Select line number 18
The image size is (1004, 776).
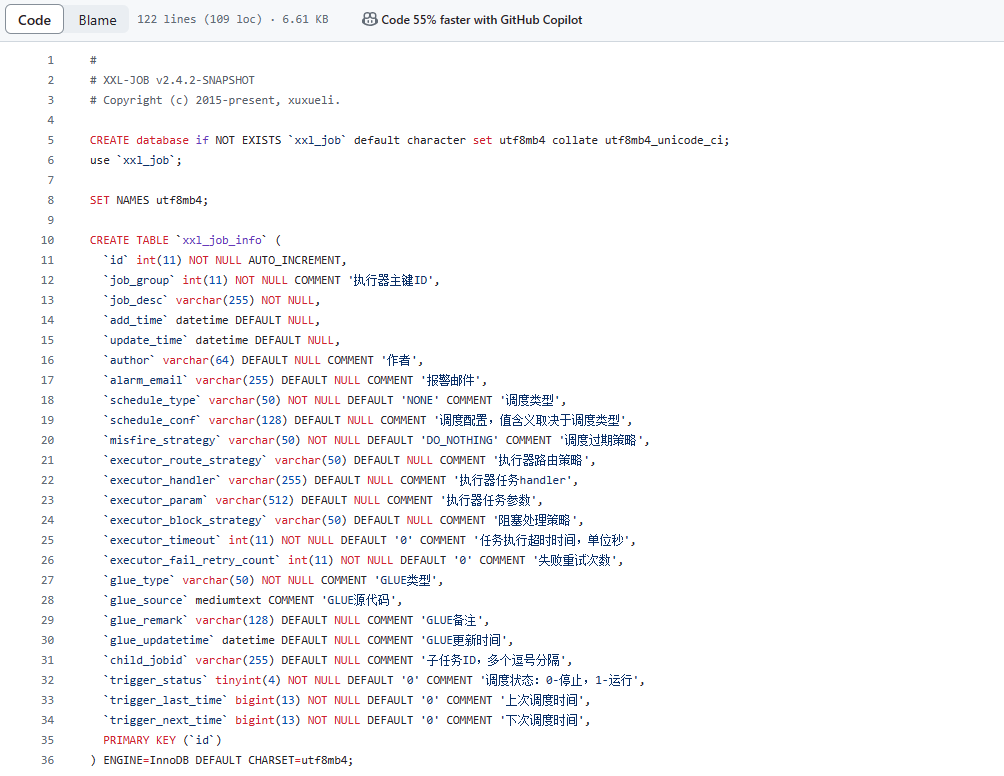(x=47, y=400)
